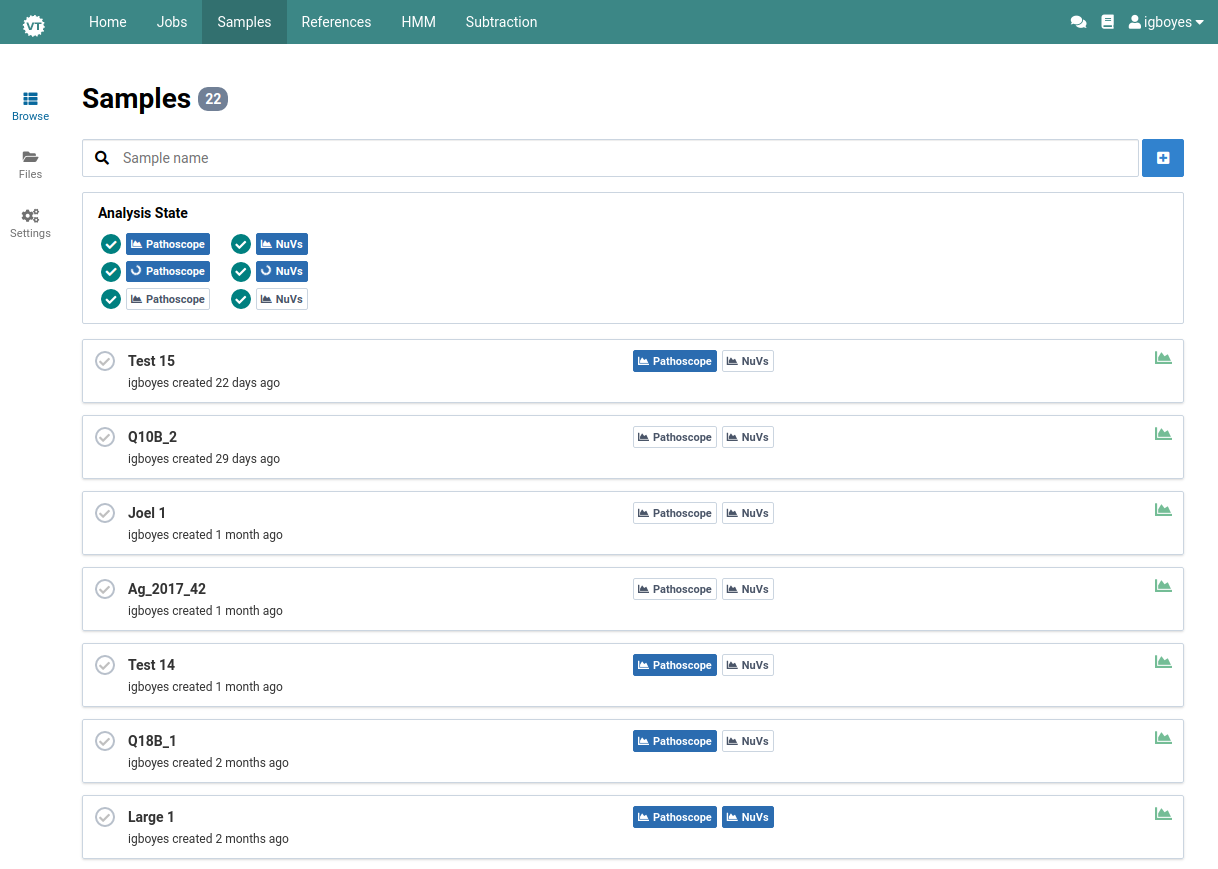Click the create sample plus button
1218x869 pixels.
click(x=1162, y=158)
